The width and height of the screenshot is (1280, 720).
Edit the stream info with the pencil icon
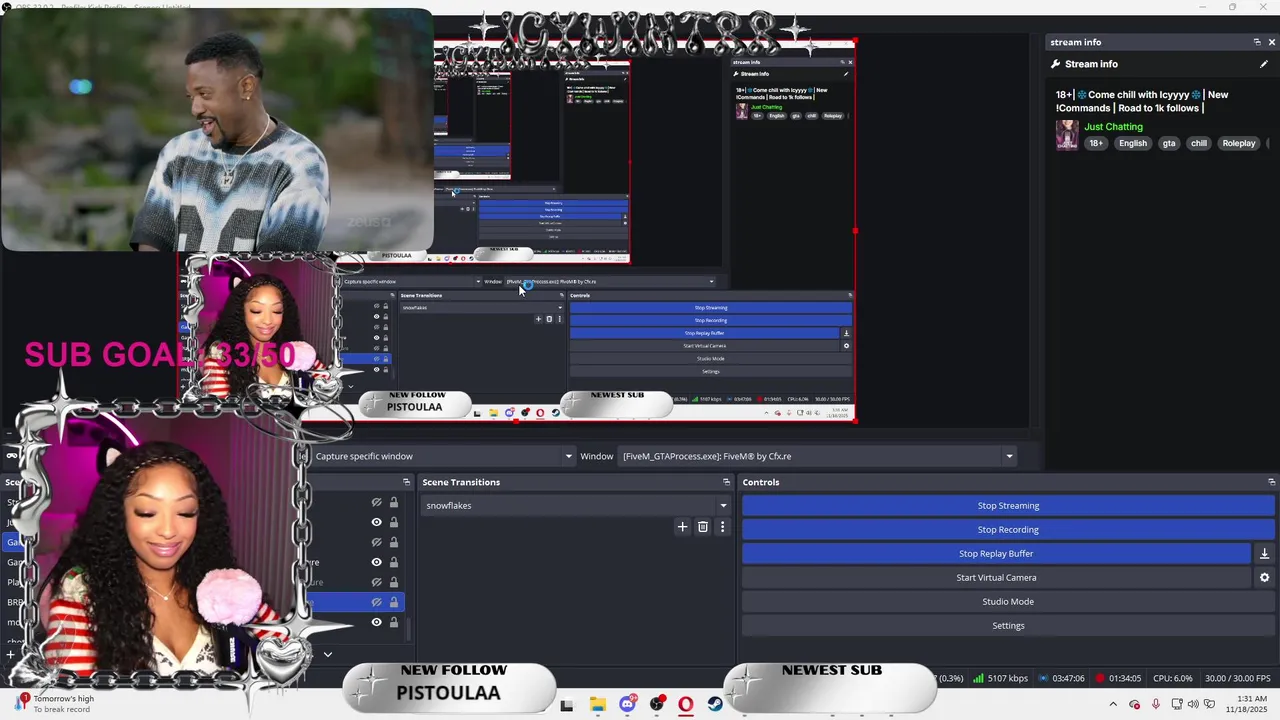tap(1264, 64)
